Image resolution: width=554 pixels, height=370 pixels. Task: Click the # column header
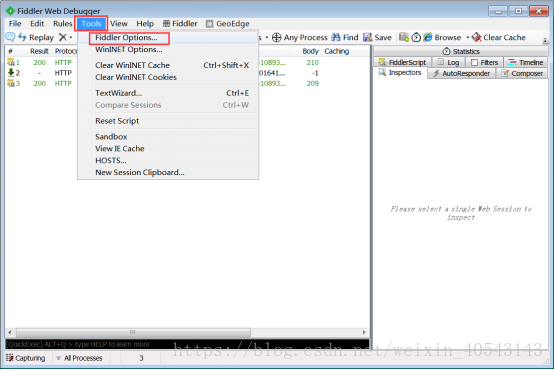point(11,51)
